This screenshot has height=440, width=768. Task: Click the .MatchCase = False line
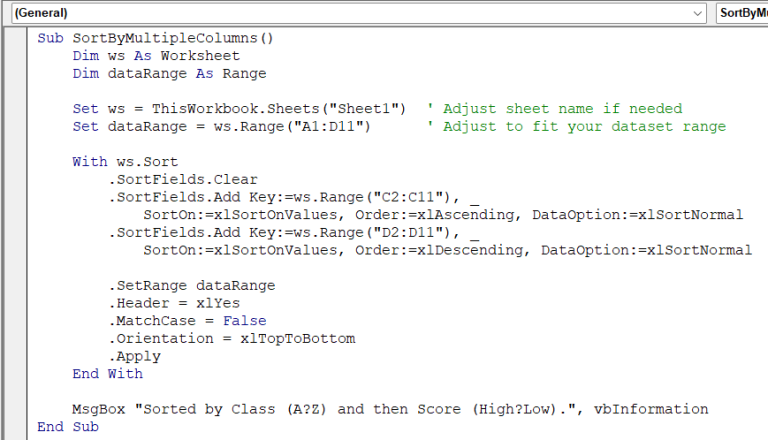[187, 321]
